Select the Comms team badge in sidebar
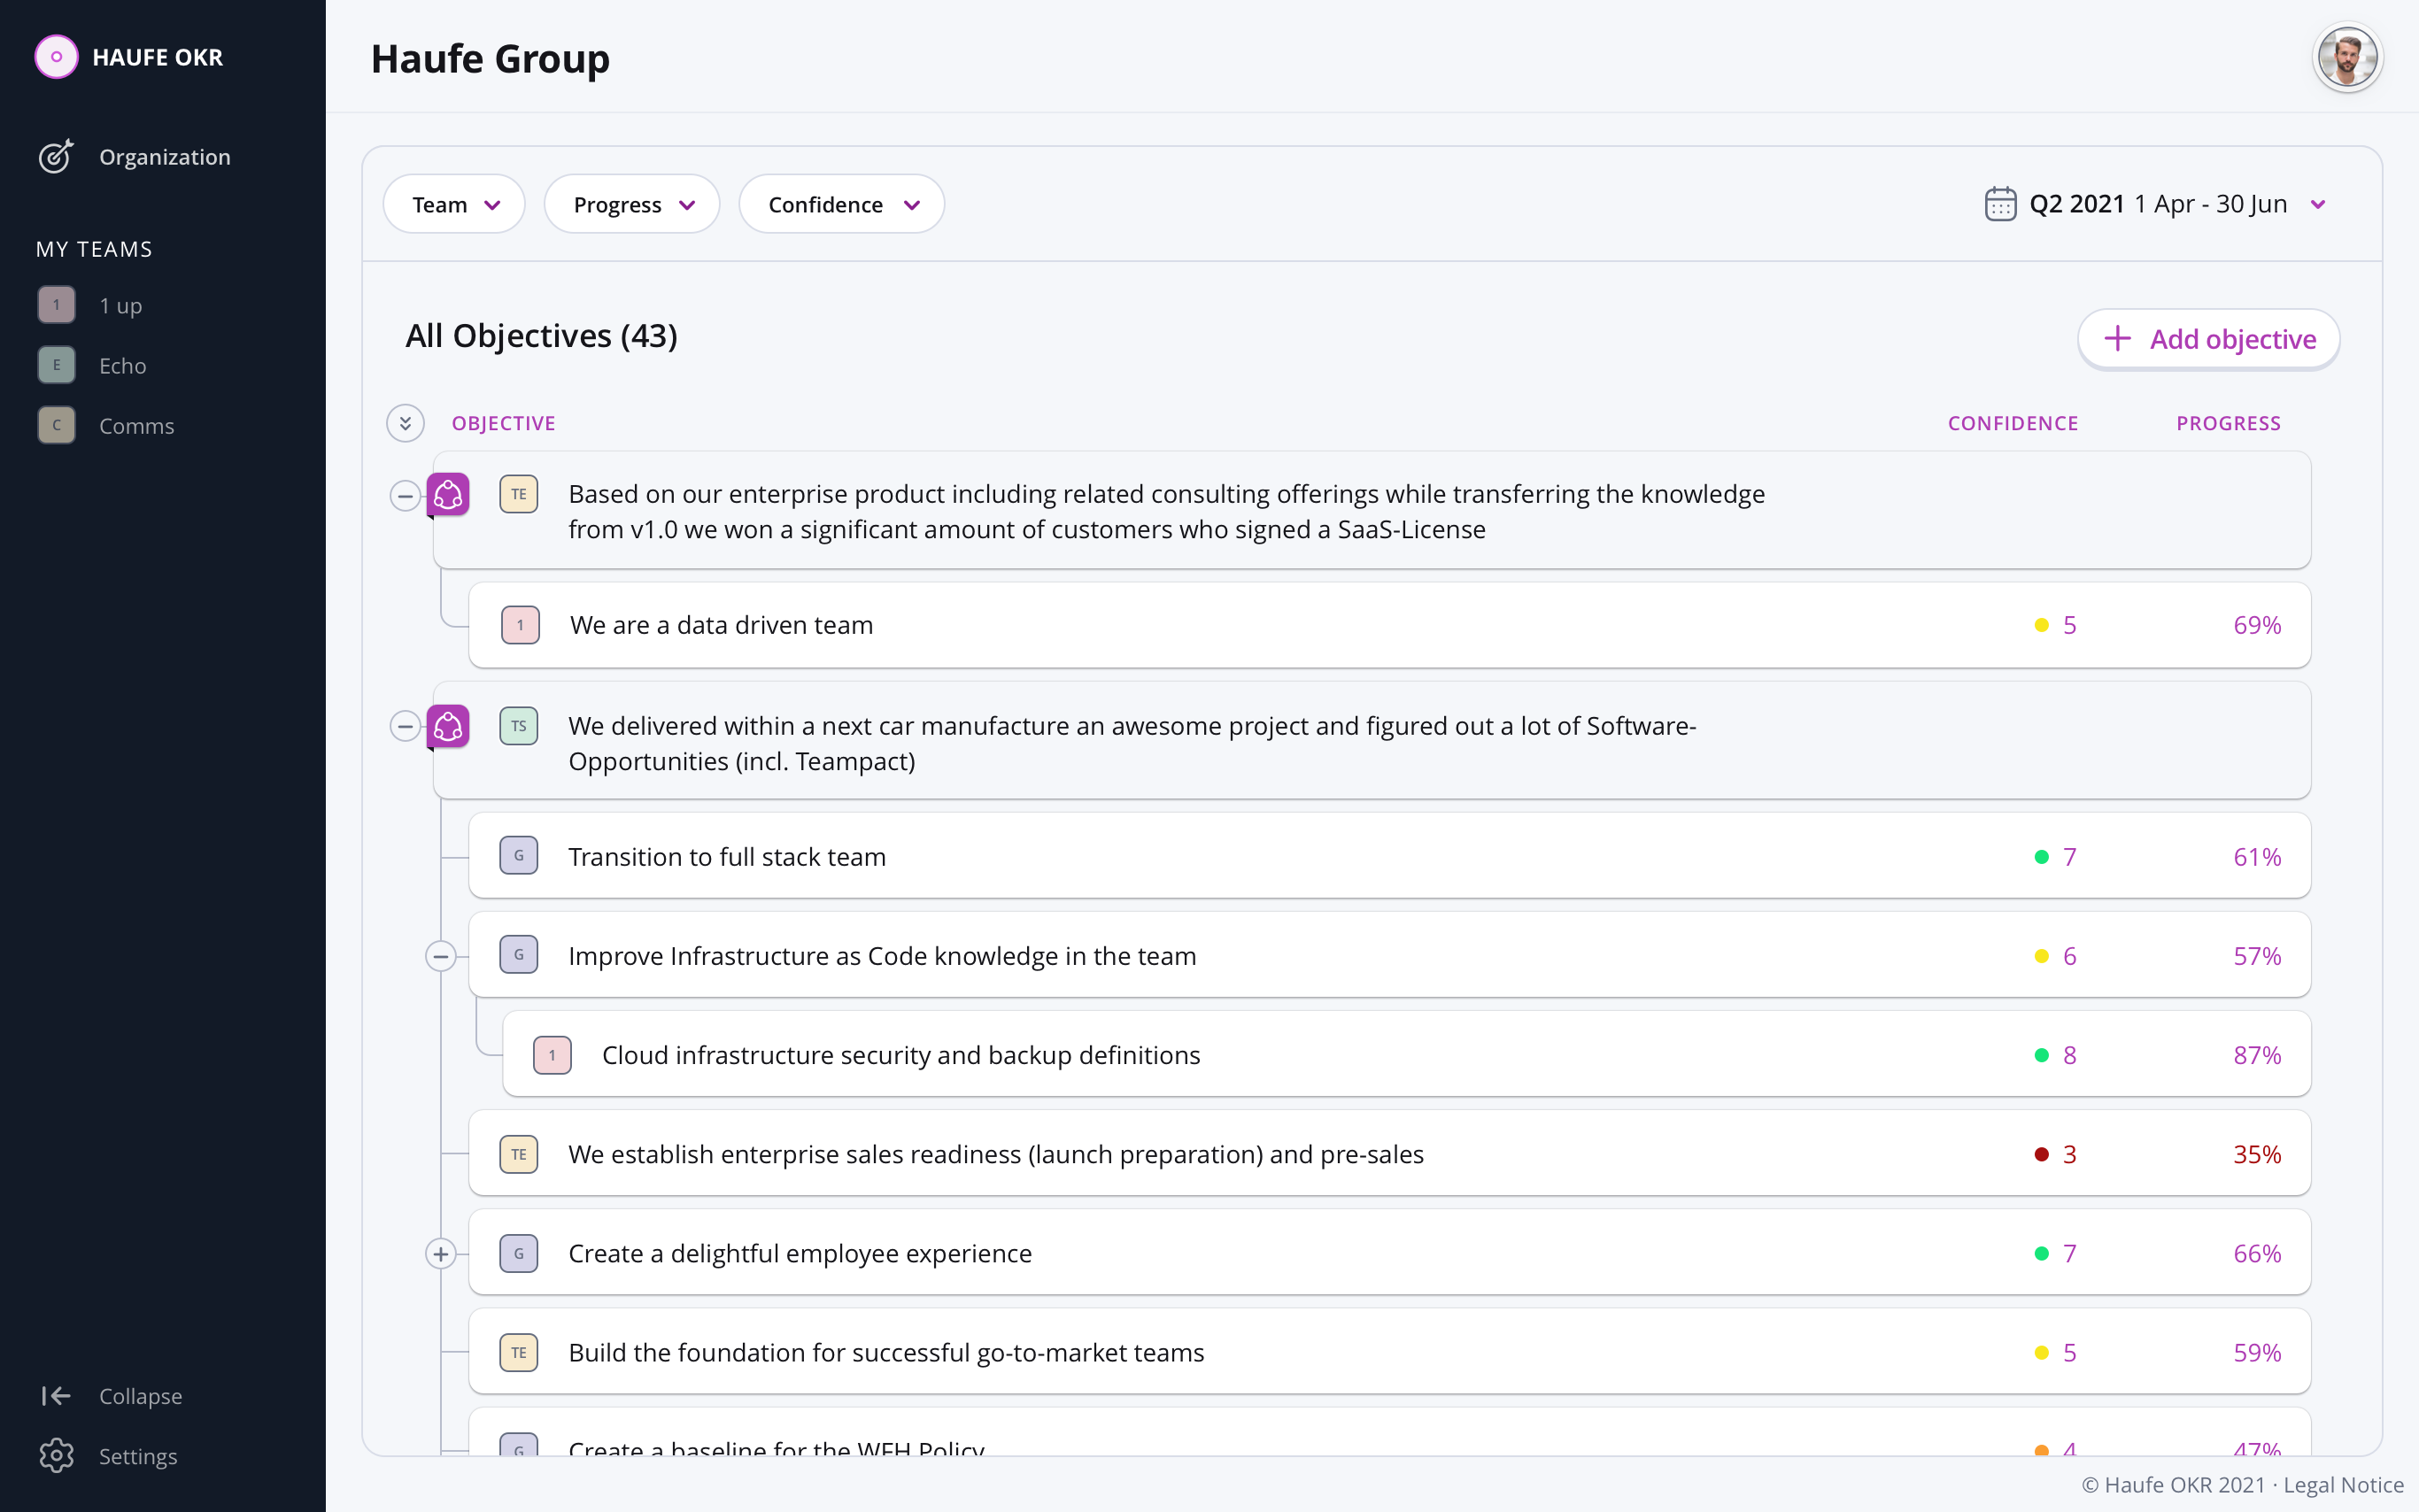The height and width of the screenshot is (1512, 2419). (x=57, y=425)
